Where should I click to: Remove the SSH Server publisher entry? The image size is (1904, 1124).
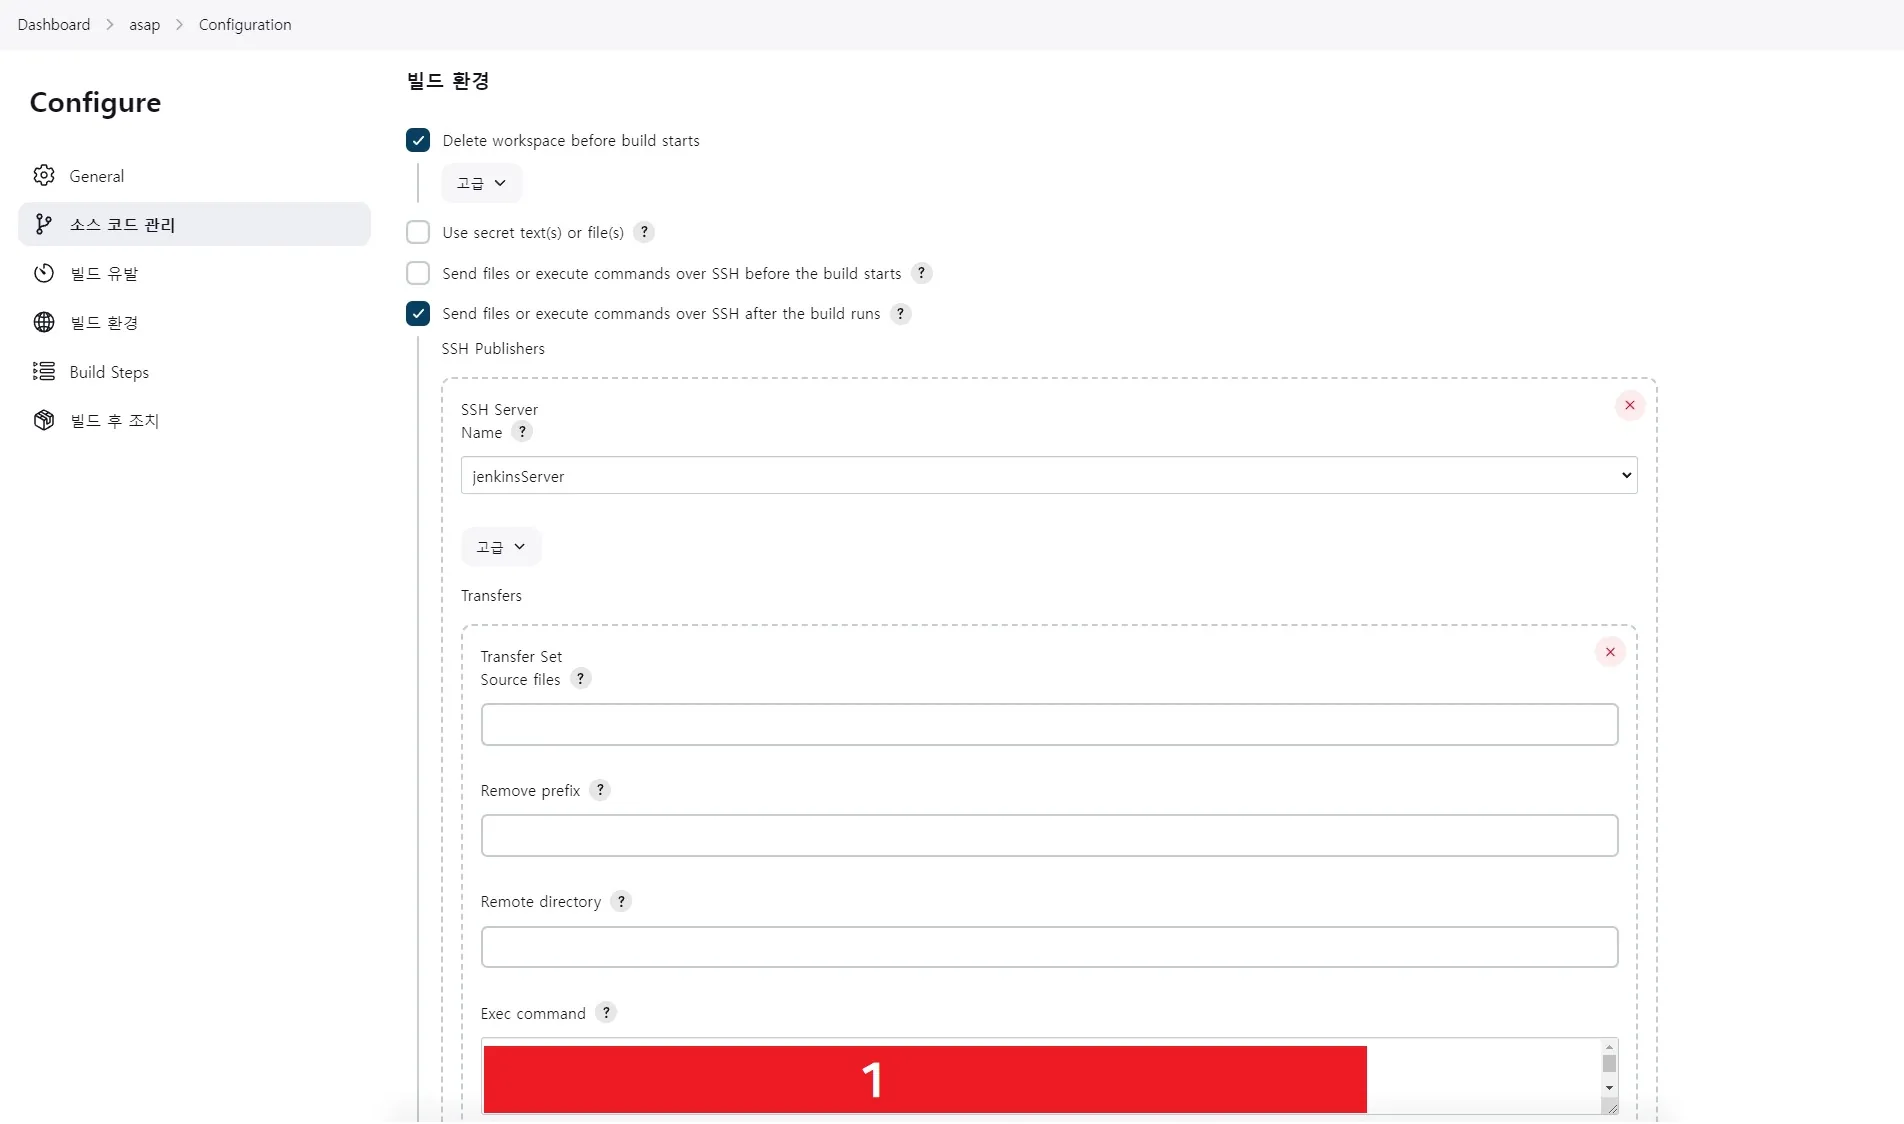click(x=1629, y=405)
